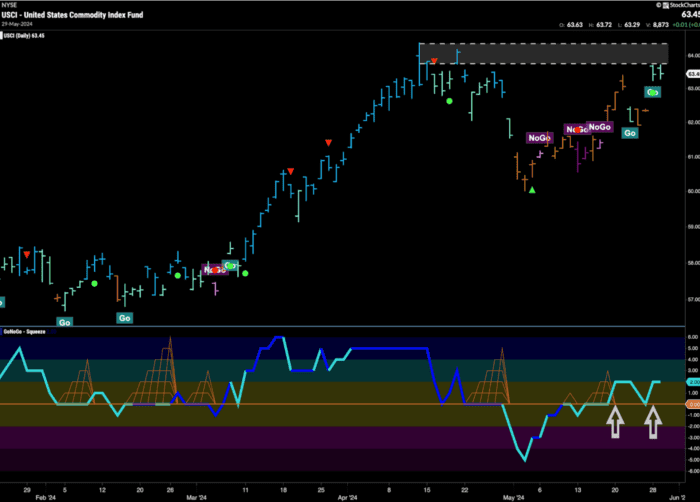Click the Feb '24 month label
Screen dimensions: 700x502
pos(46,498)
